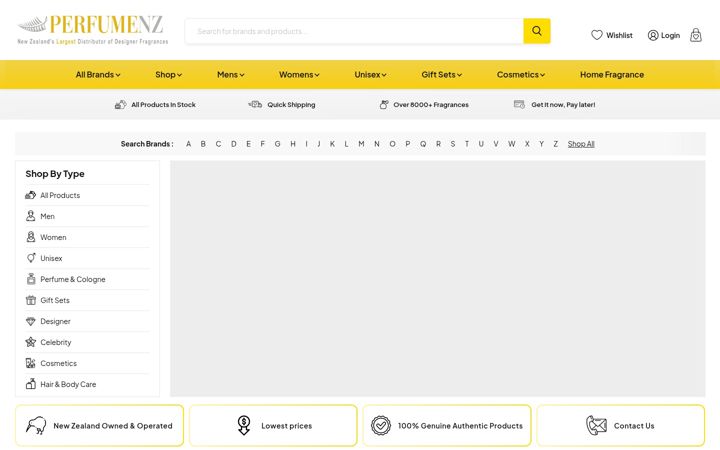The height and width of the screenshot is (450, 720).
Task: Expand the Womens dropdown menu
Action: (x=299, y=74)
